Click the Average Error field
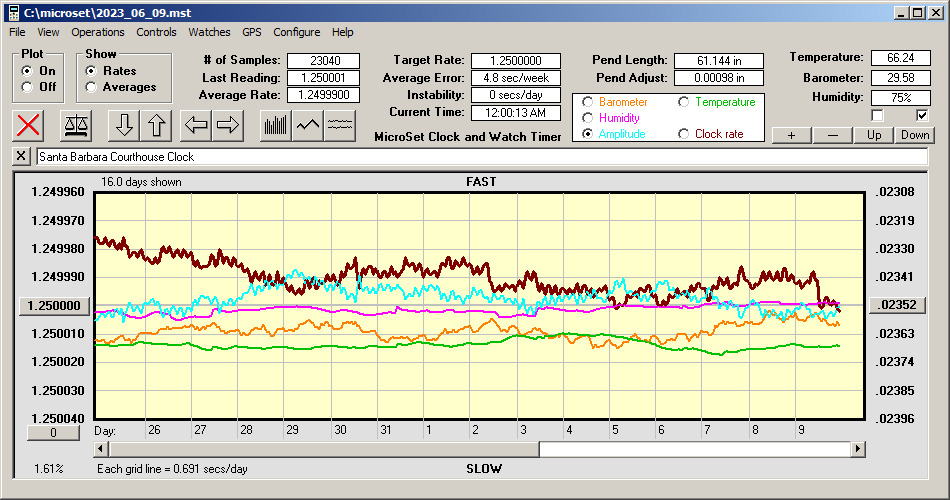The image size is (950, 500). [x=516, y=78]
